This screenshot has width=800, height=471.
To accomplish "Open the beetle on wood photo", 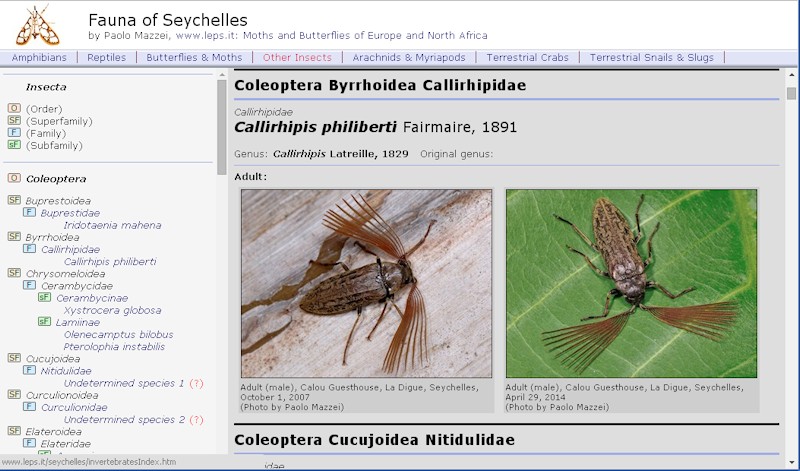I will (366, 283).
